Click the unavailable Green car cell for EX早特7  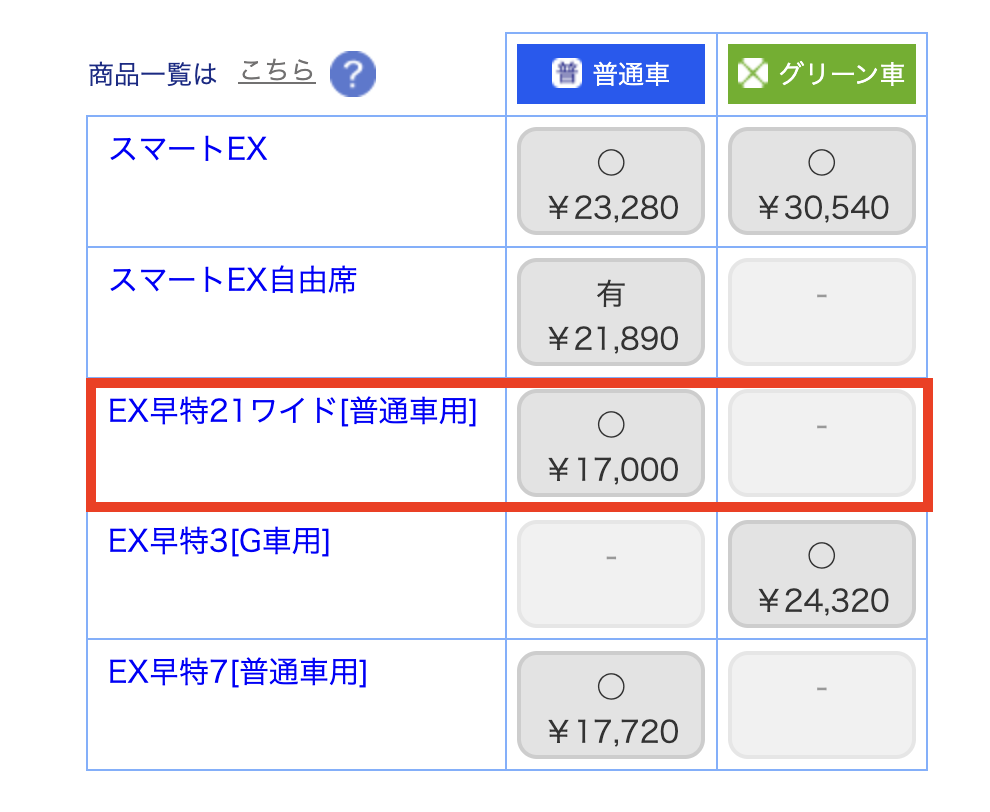coord(822,705)
